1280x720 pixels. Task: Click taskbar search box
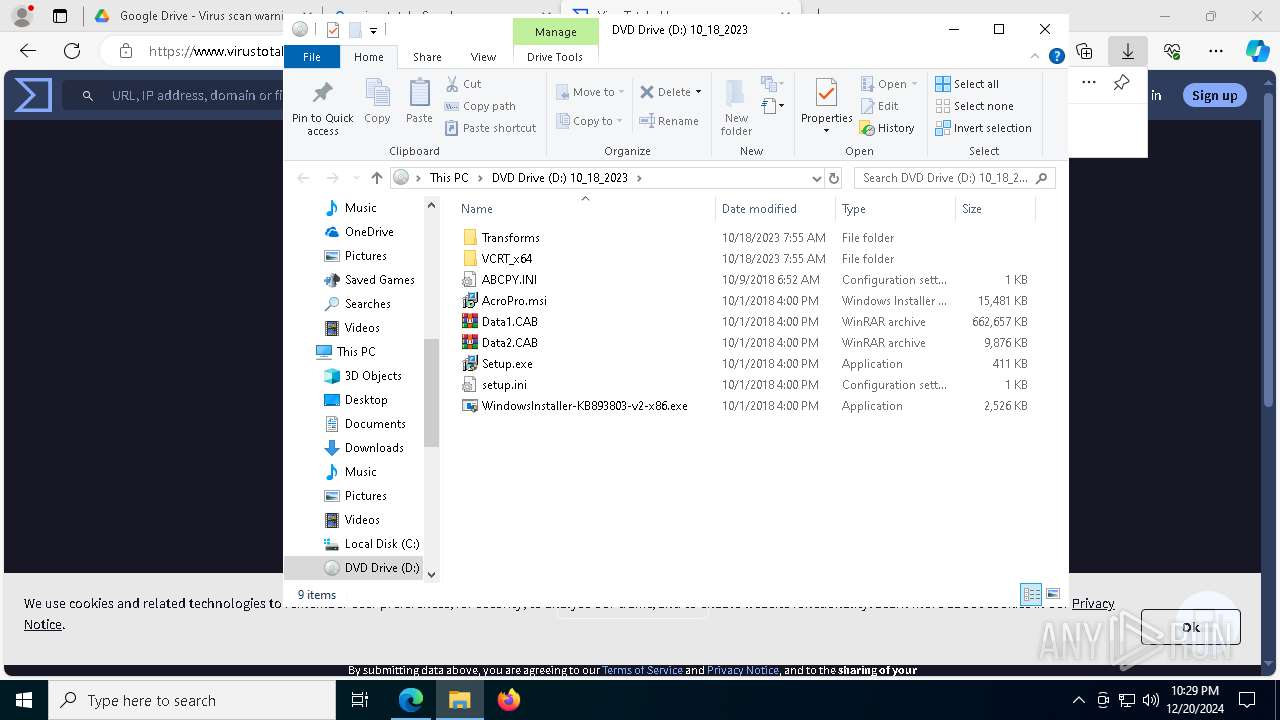[192, 700]
